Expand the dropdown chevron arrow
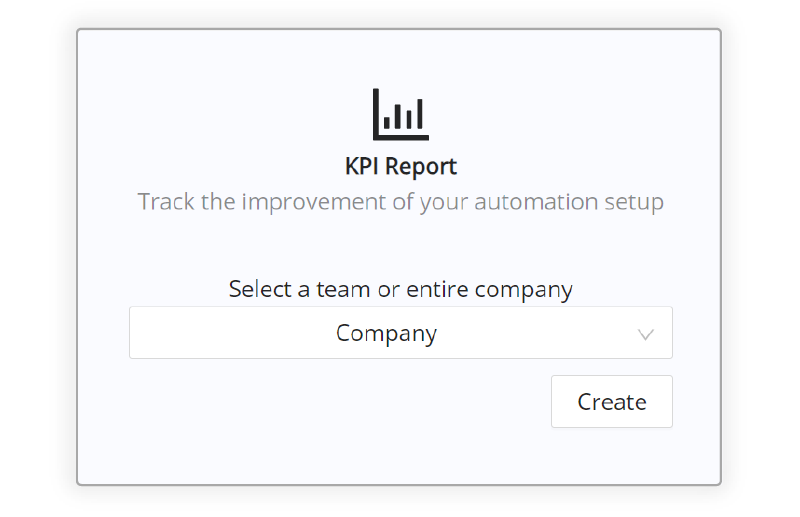 coord(645,335)
